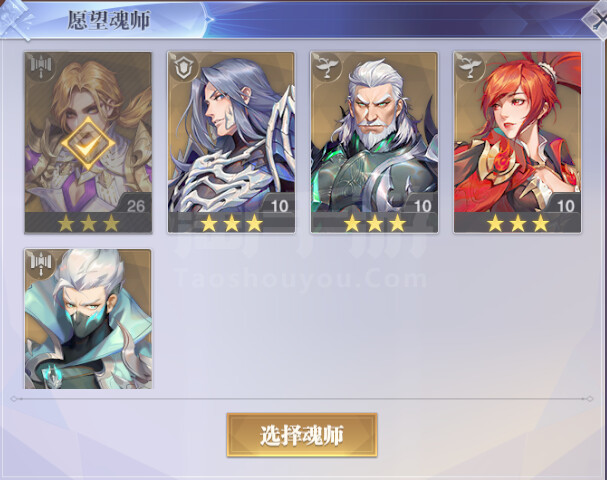Close the 愿望魂师 dialog with X
The width and height of the screenshot is (607, 480).
pos(598,20)
